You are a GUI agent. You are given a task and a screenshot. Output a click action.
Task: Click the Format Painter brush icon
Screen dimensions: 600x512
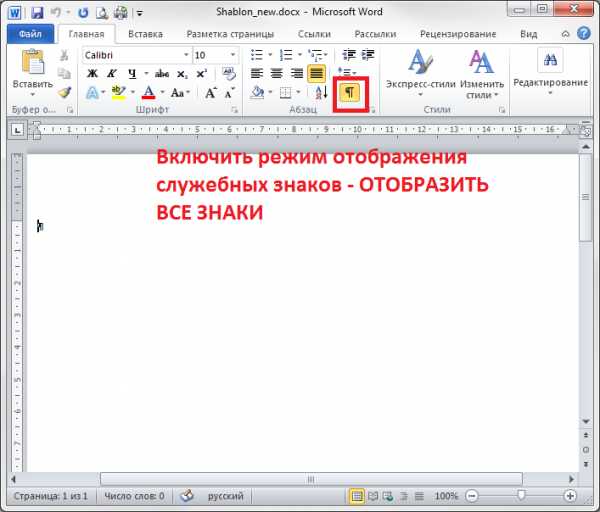(64, 92)
